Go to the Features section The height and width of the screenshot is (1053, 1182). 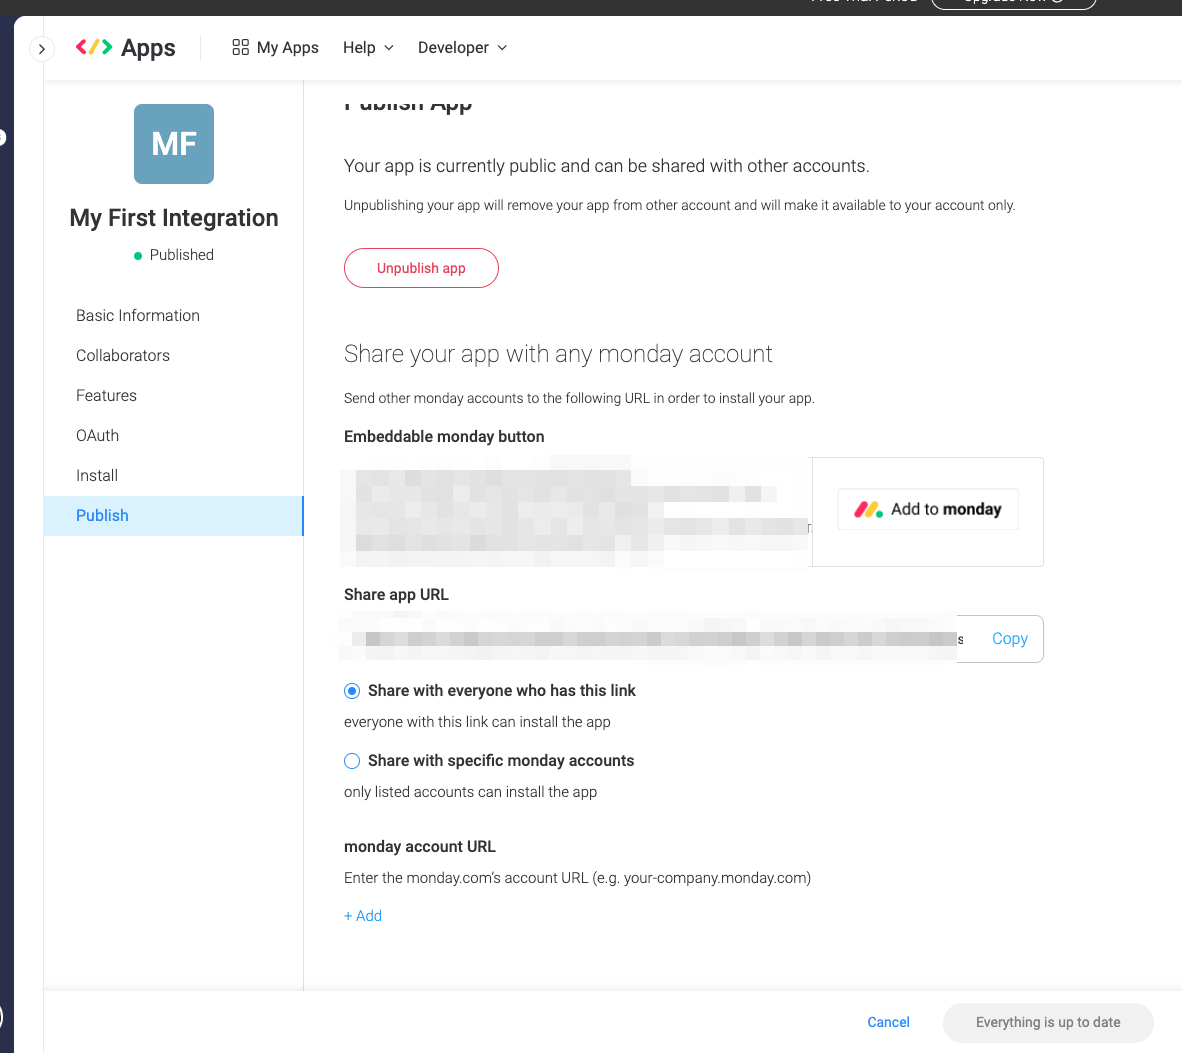[106, 395]
